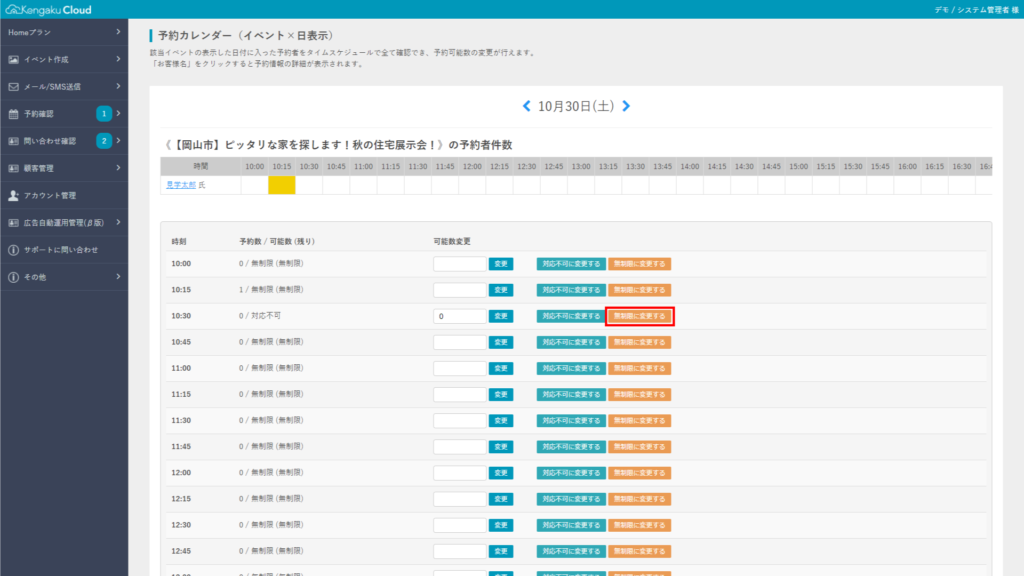
Task: Click 対応不可に変更する for the 12:45 row
Action: (x=571, y=551)
